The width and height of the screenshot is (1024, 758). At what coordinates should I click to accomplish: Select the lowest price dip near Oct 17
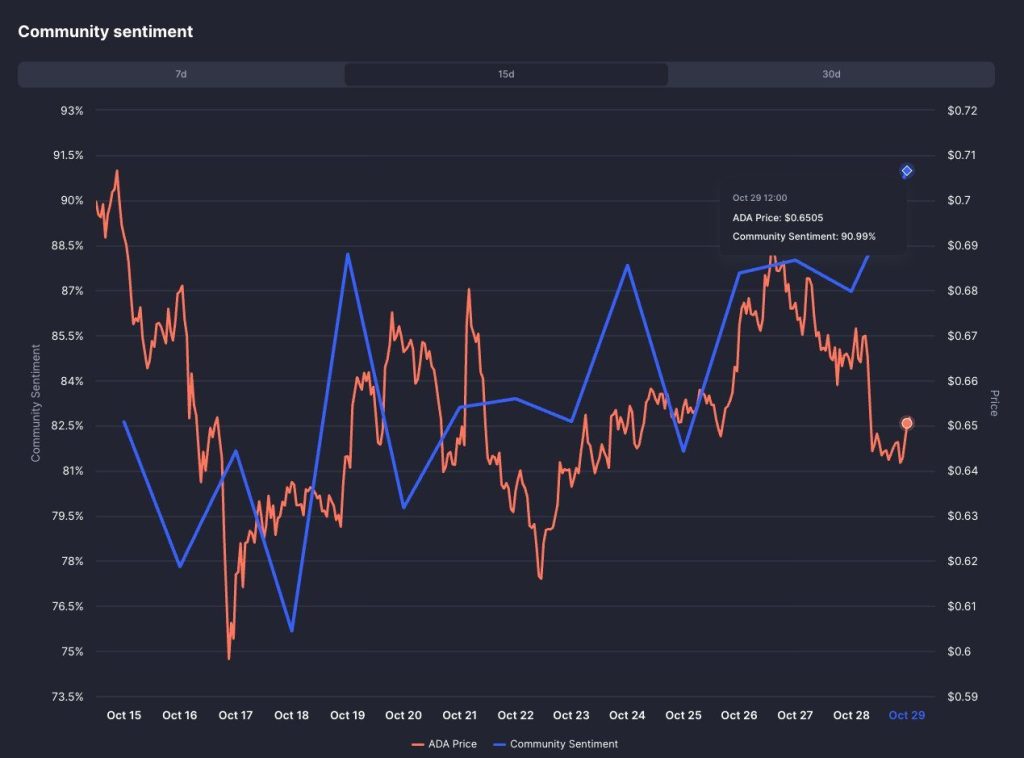coord(230,658)
